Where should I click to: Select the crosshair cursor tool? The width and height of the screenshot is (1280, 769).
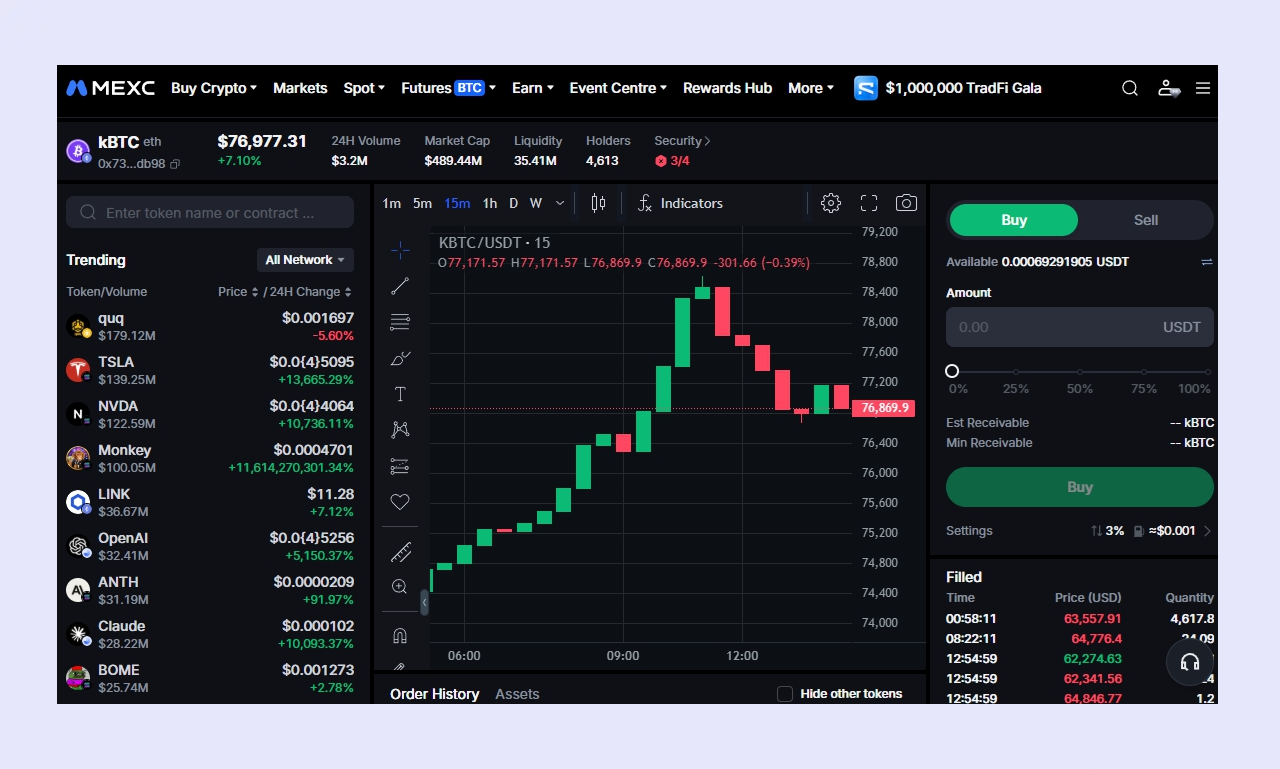click(400, 250)
